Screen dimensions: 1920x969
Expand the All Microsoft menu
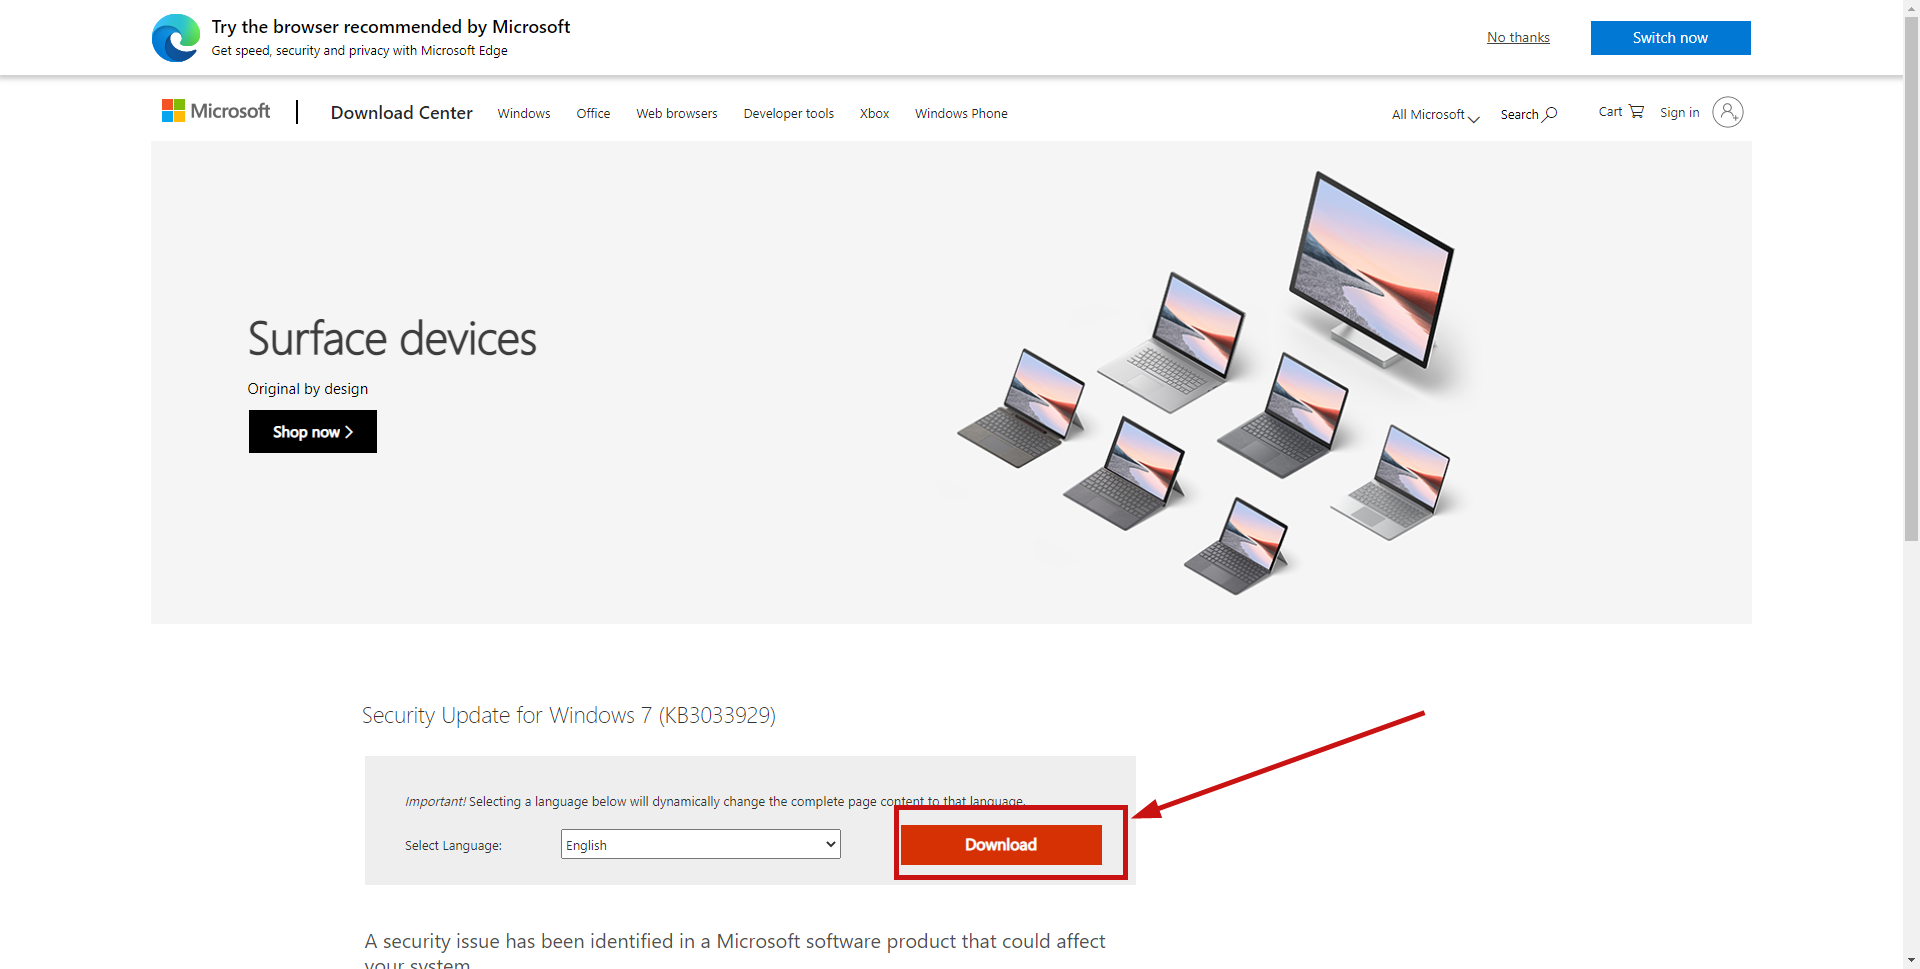pos(1434,115)
